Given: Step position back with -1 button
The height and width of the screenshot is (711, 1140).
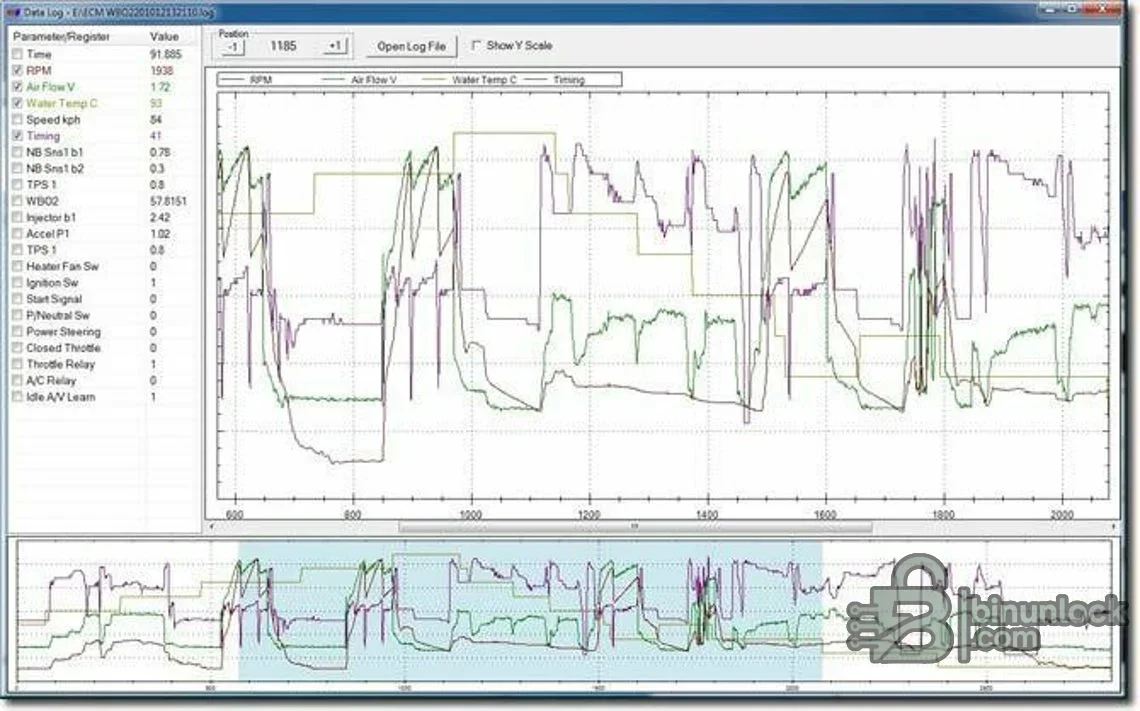Looking at the screenshot, I should click(x=233, y=47).
